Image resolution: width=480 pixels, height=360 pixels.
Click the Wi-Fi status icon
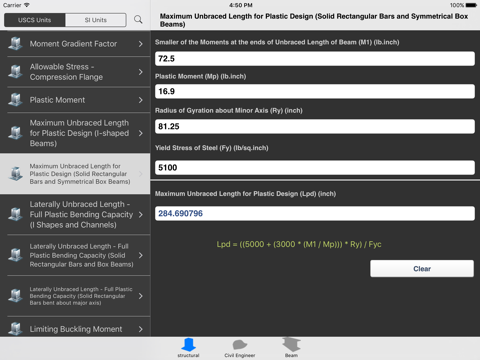(x=27, y=5)
